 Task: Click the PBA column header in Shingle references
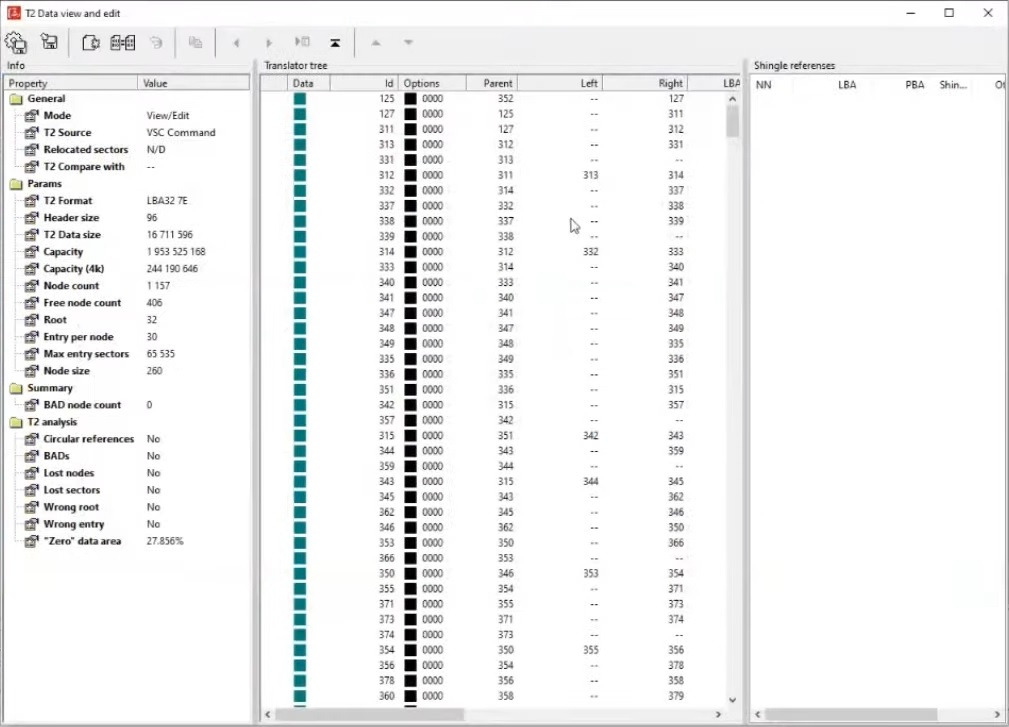click(914, 85)
